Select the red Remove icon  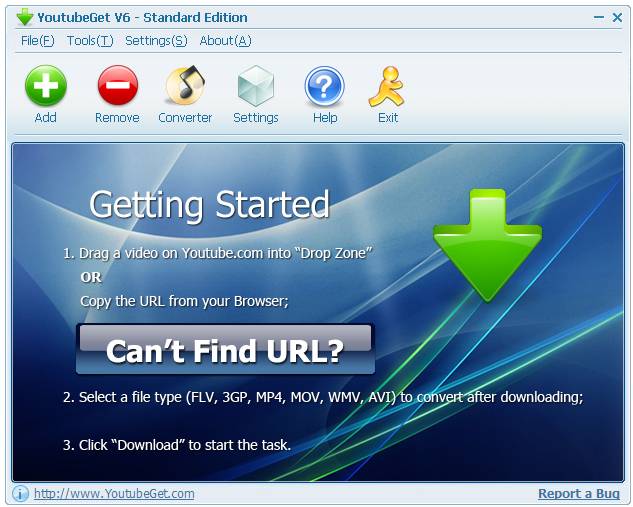118,86
